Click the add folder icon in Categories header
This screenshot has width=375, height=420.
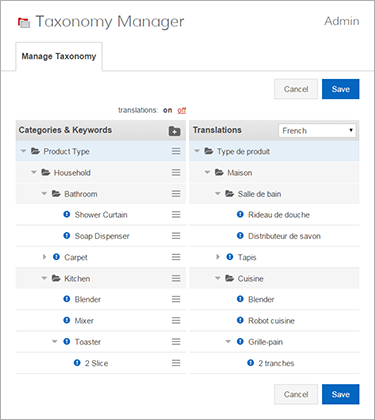pyautogui.click(x=174, y=131)
